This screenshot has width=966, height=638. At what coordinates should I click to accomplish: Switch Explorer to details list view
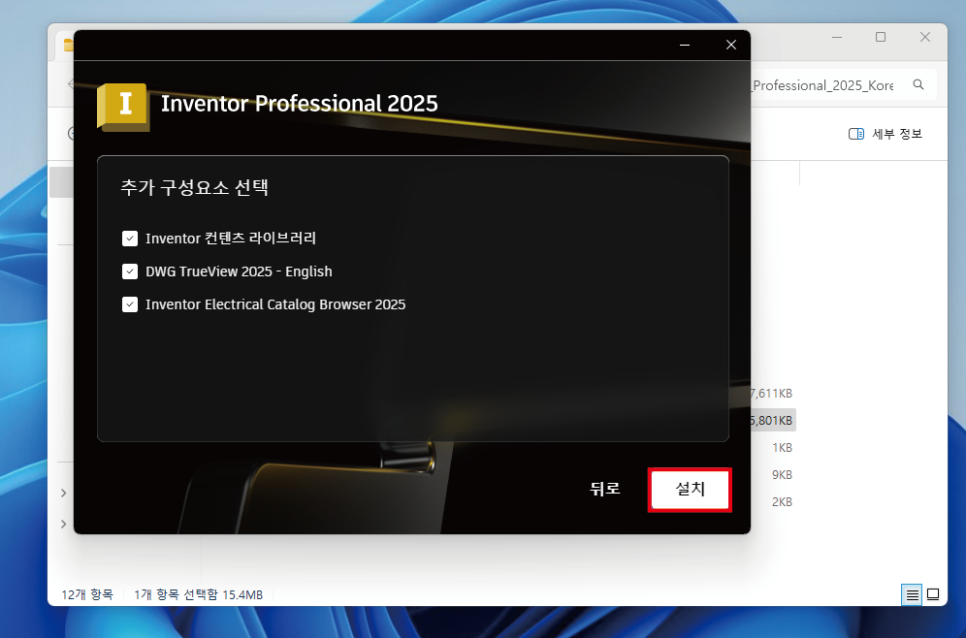pyautogui.click(x=912, y=594)
